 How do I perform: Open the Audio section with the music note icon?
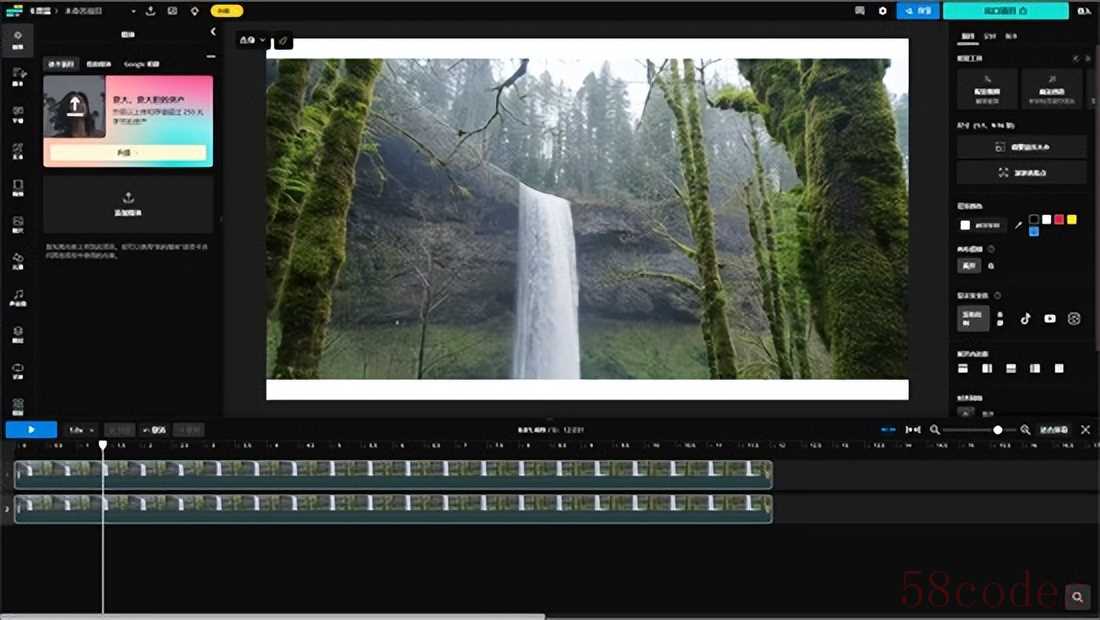click(17, 297)
